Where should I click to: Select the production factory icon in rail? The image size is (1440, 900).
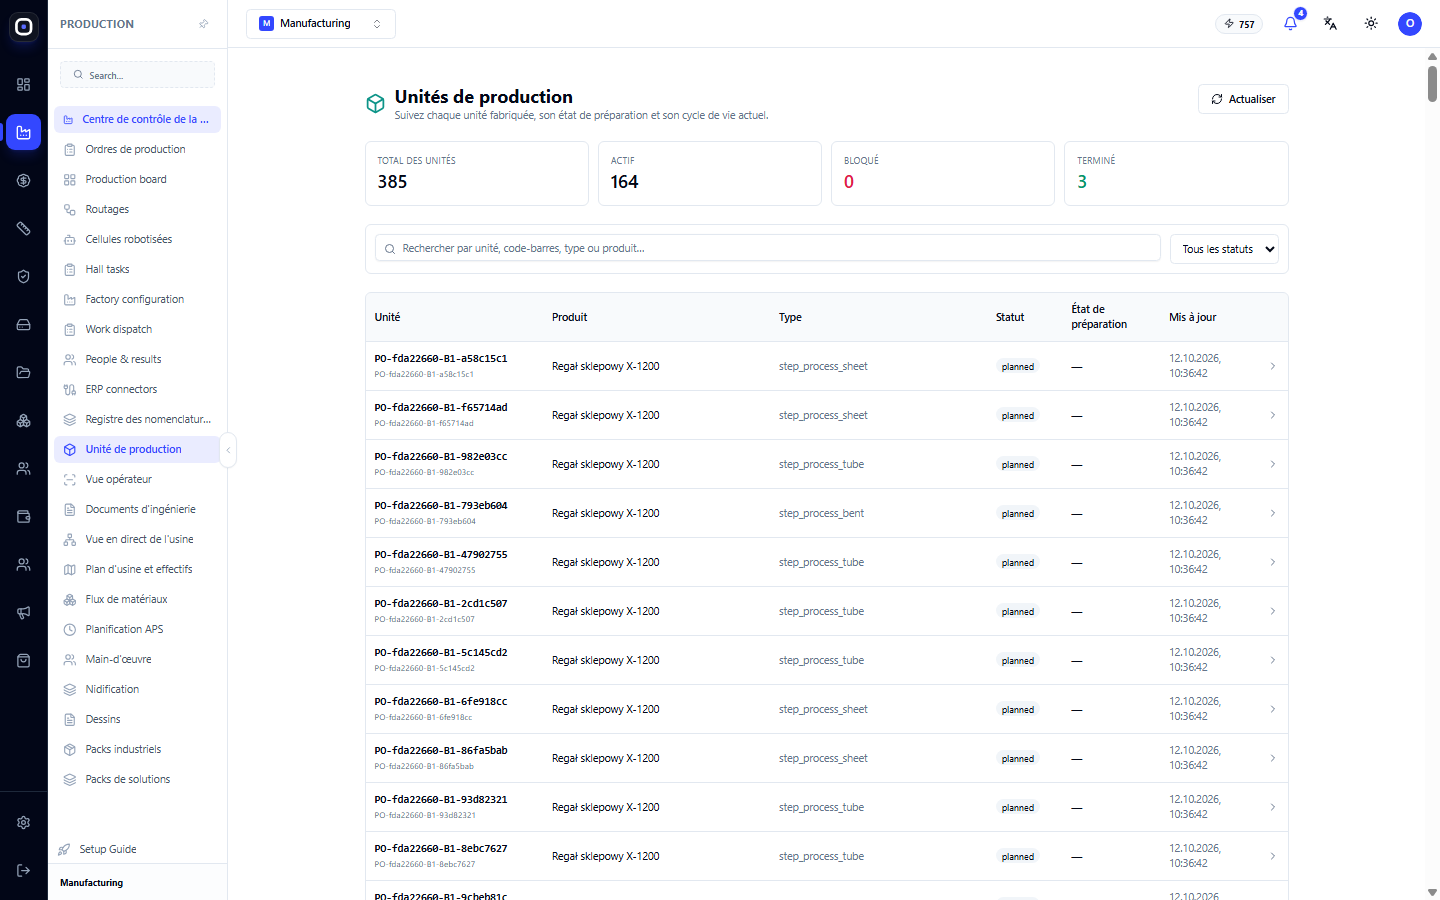pyautogui.click(x=24, y=132)
